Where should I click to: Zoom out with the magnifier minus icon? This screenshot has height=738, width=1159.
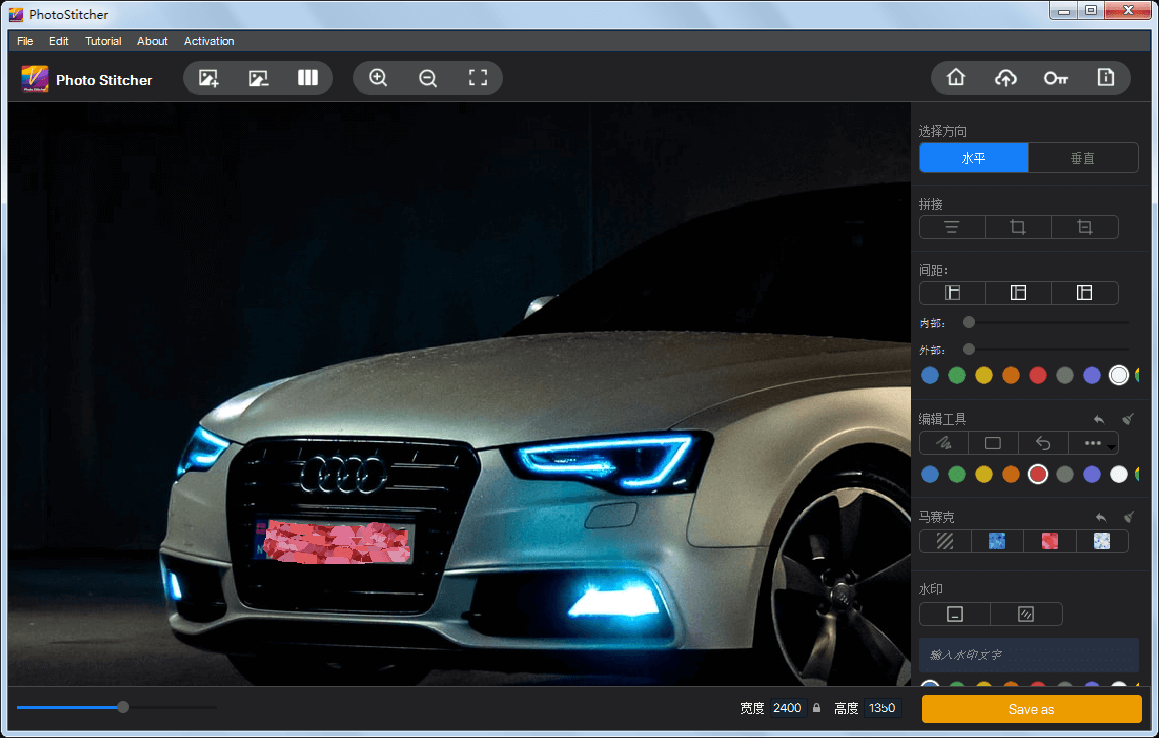(428, 78)
